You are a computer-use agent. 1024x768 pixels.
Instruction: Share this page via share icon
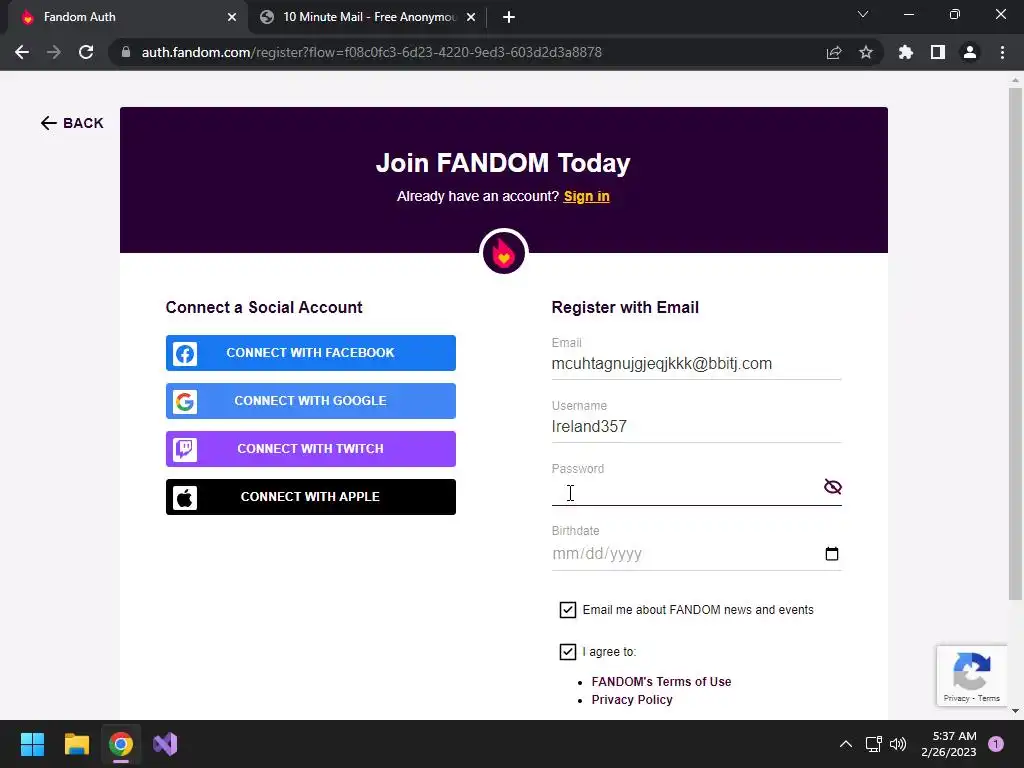point(834,53)
